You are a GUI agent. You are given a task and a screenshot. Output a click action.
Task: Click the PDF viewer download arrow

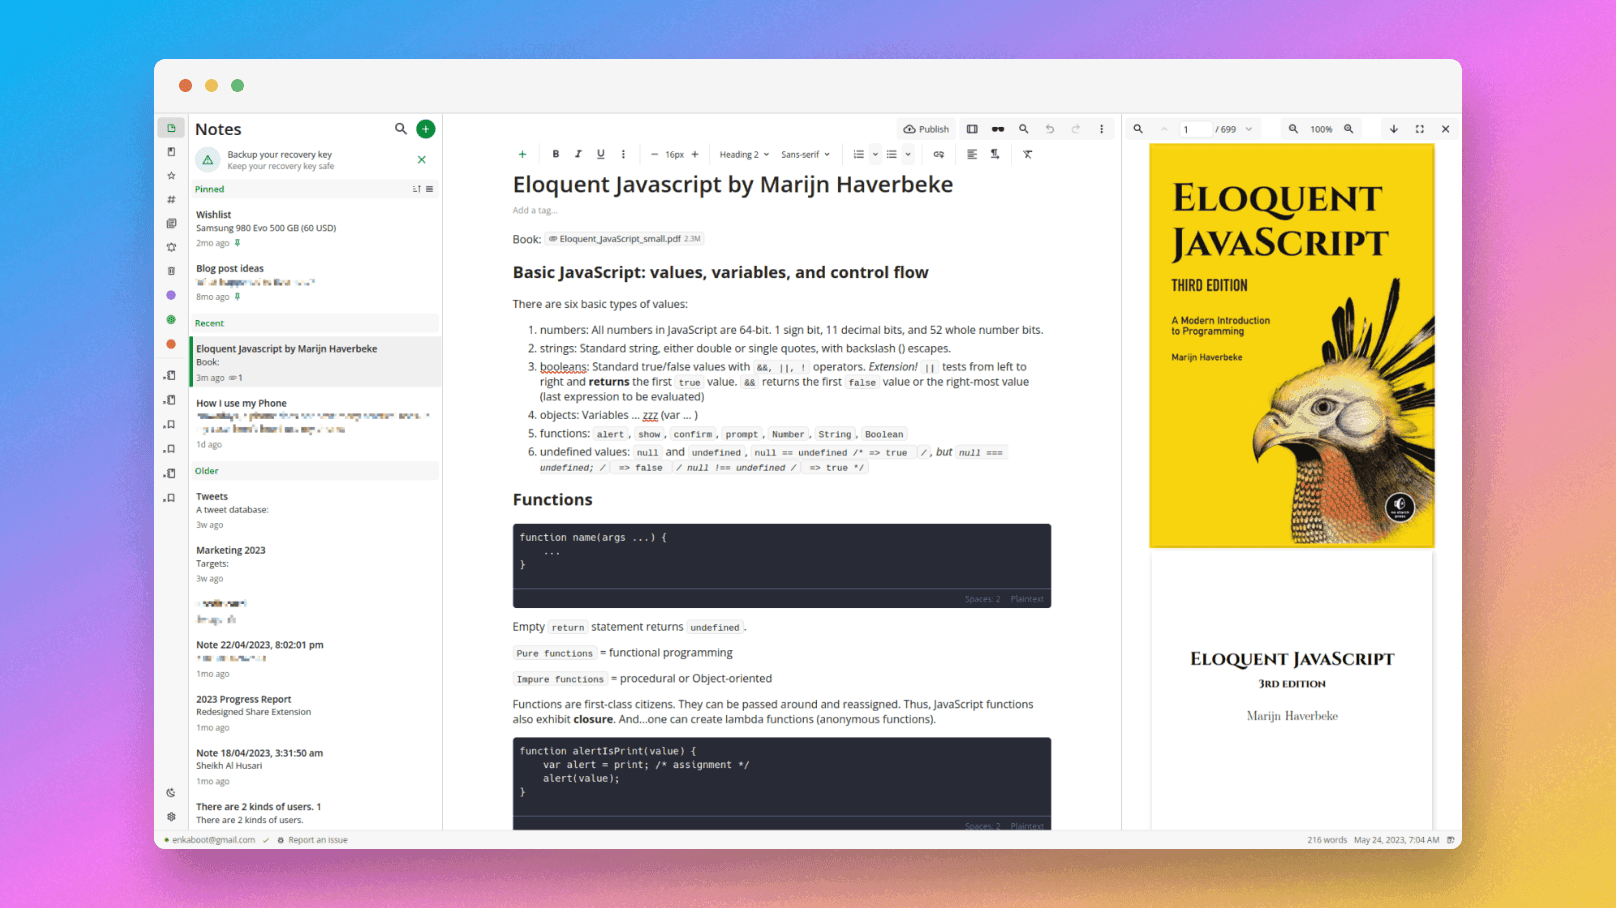(x=1393, y=129)
